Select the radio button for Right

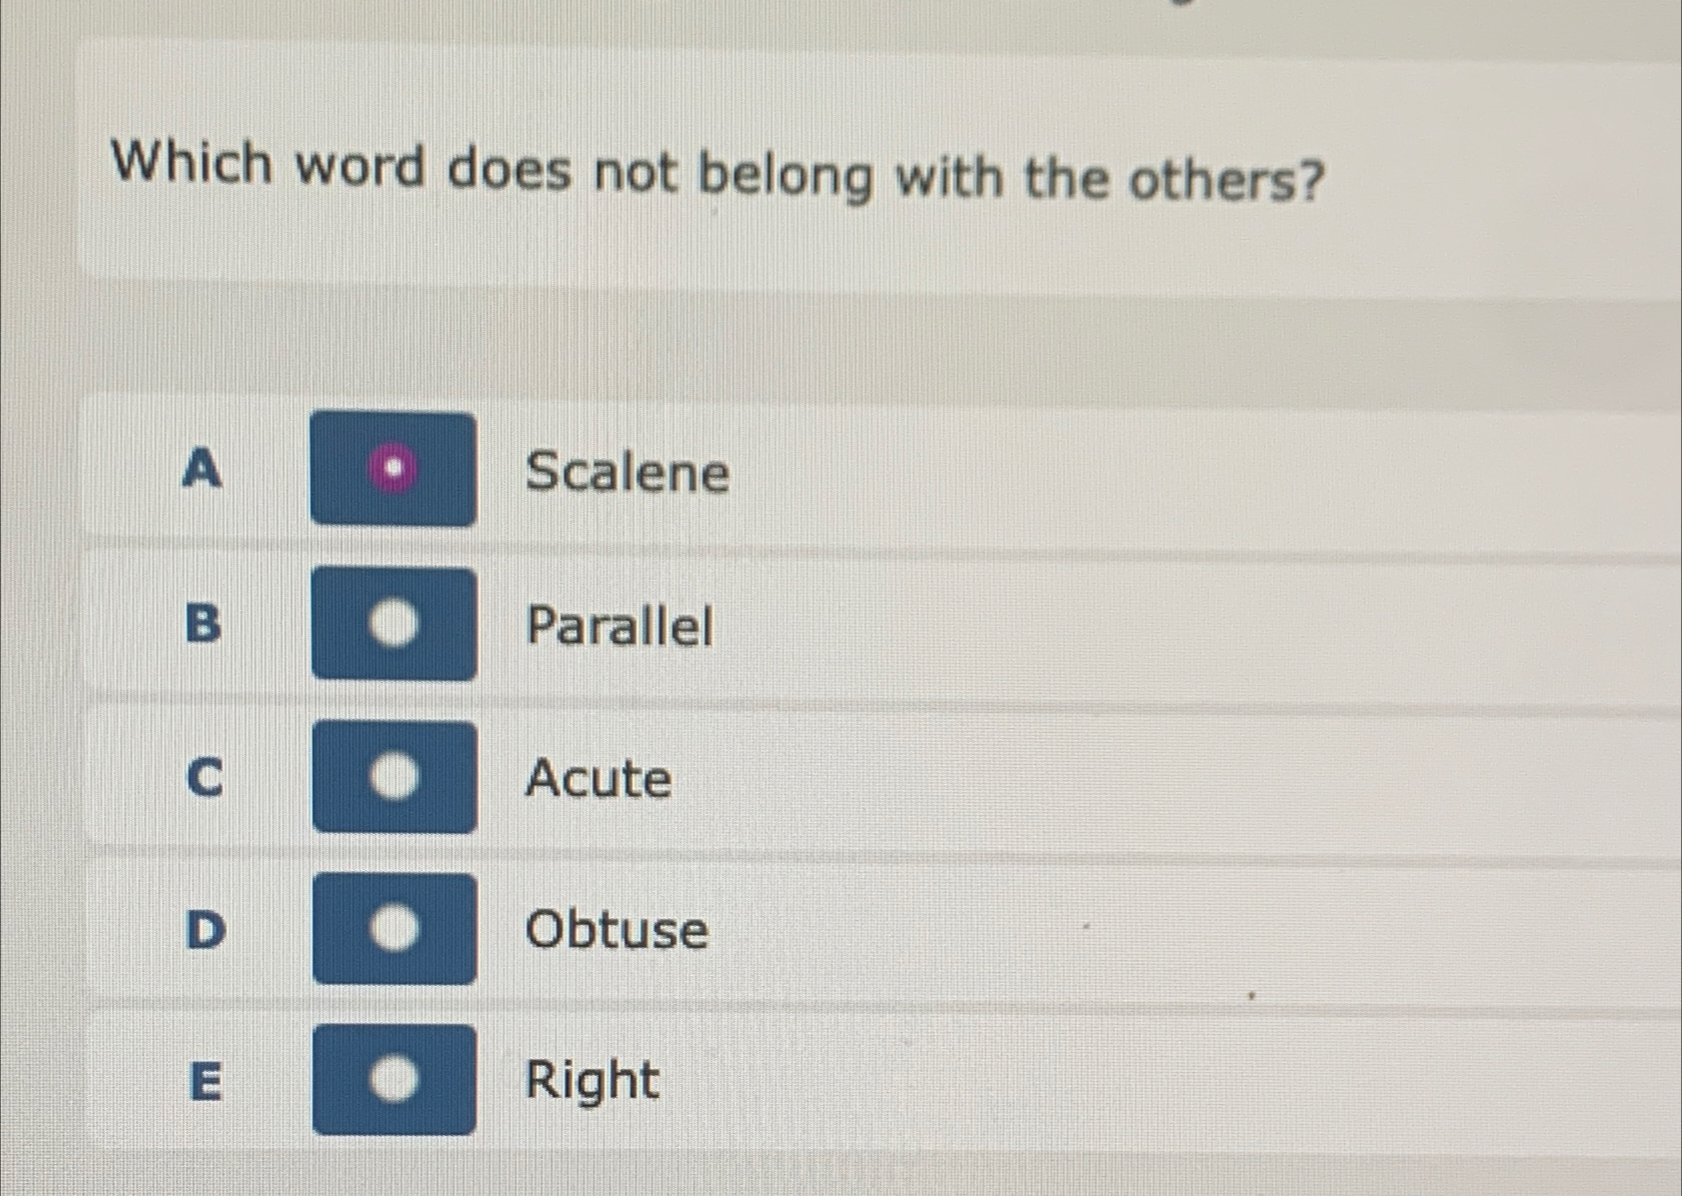394,1078
